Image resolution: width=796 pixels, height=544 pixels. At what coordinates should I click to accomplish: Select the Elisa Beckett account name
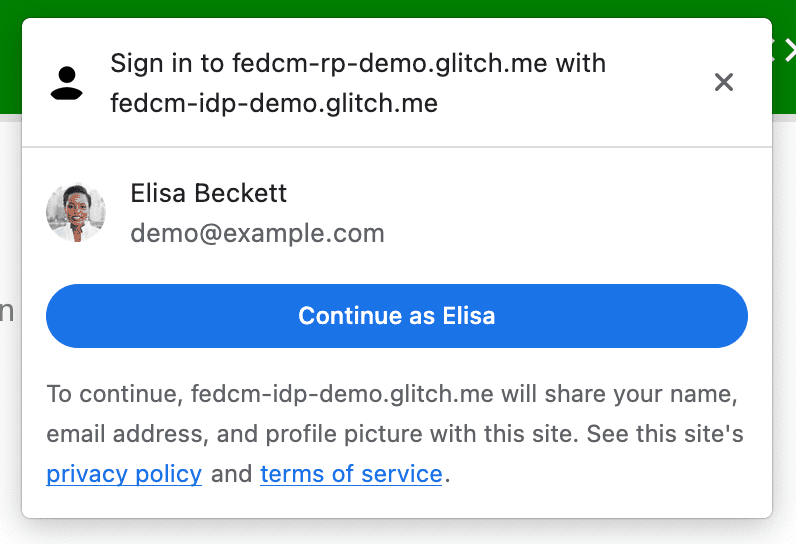(209, 193)
